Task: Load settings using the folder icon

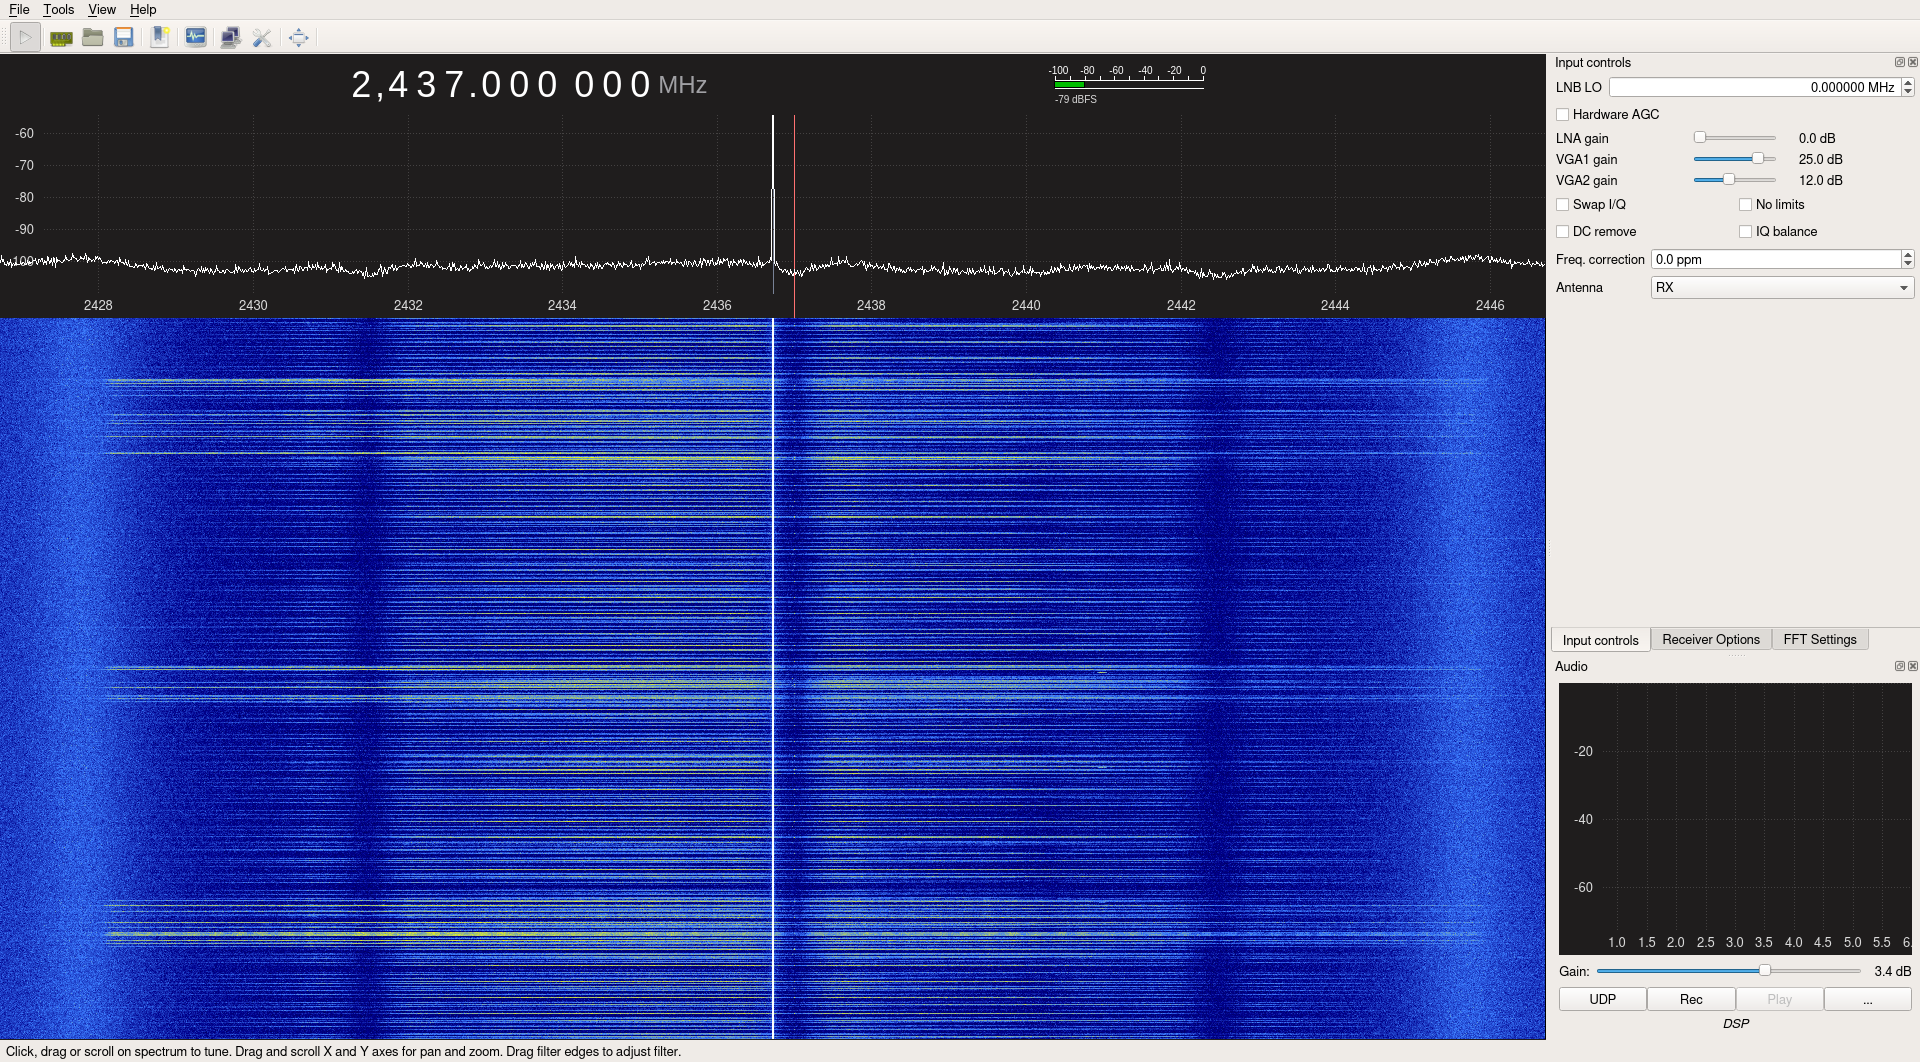Action: [93, 38]
